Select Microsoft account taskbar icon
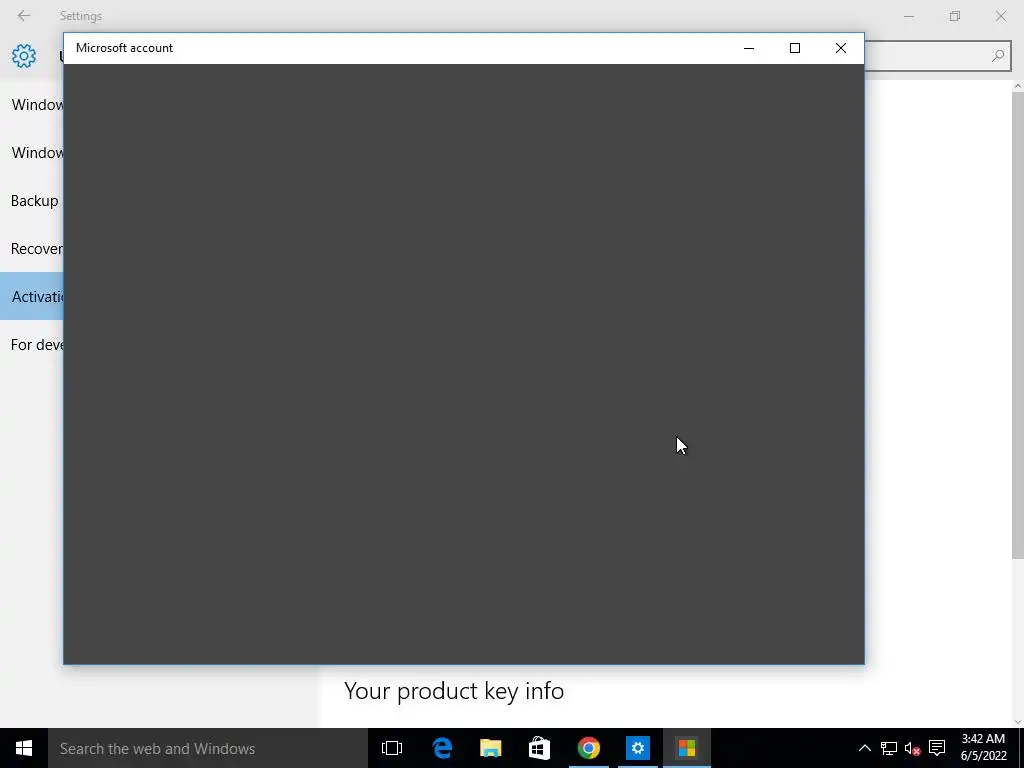The width and height of the screenshot is (1024, 768). click(x=686, y=748)
